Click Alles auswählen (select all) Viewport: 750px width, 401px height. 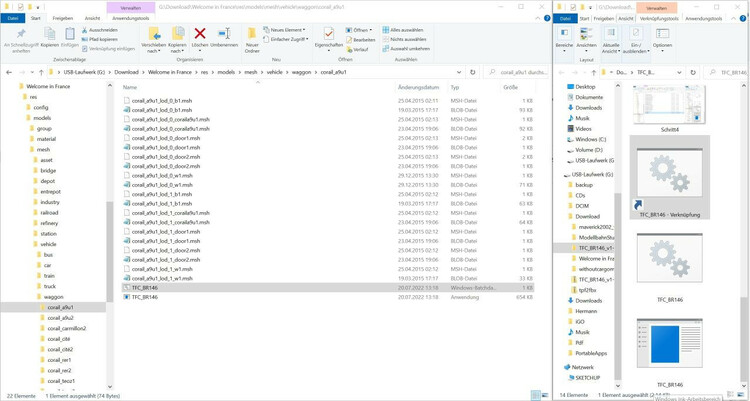pos(403,30)
